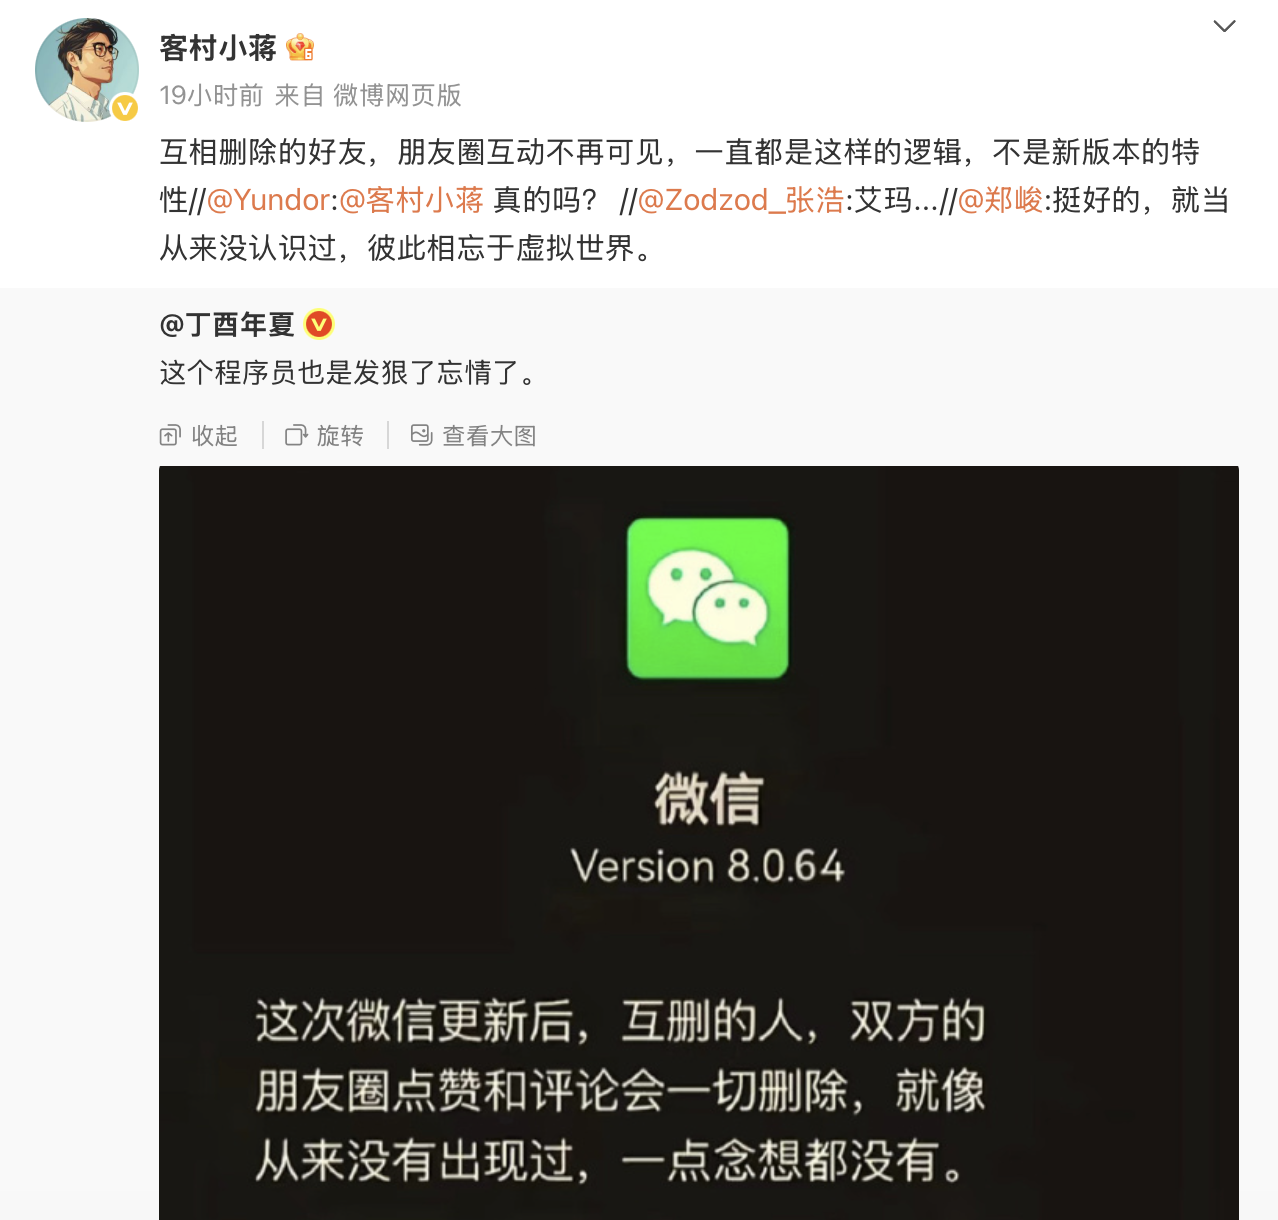Open the @丁酉年夏 original poster link
This screenshot has width=1278, height=1220.
tap(227, 325)
